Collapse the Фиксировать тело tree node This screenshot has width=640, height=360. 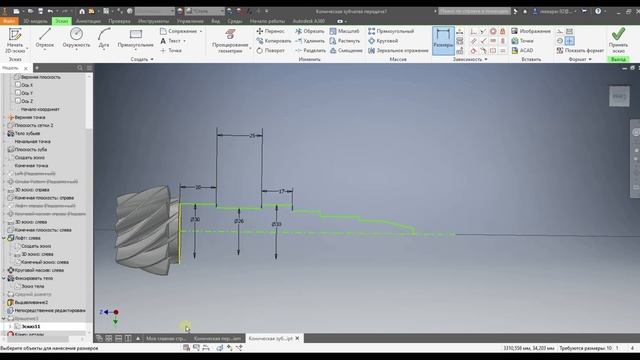(x=4, y=278)
